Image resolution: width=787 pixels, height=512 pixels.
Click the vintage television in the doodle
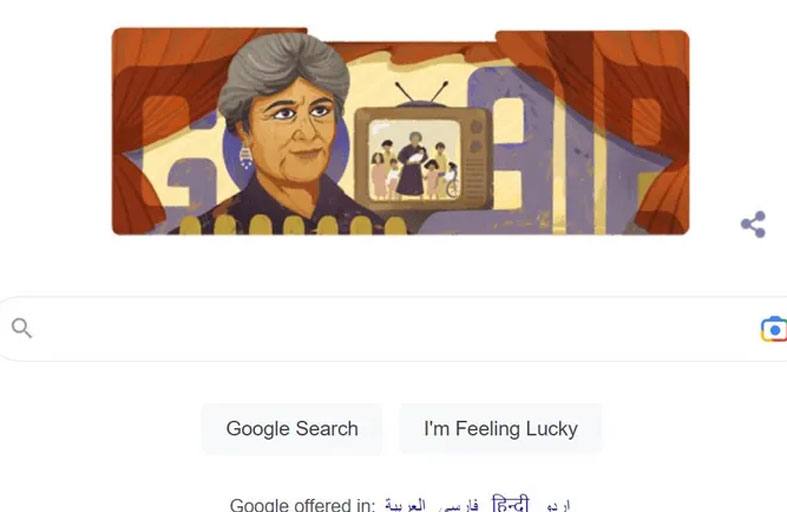(x=423, y=156)
